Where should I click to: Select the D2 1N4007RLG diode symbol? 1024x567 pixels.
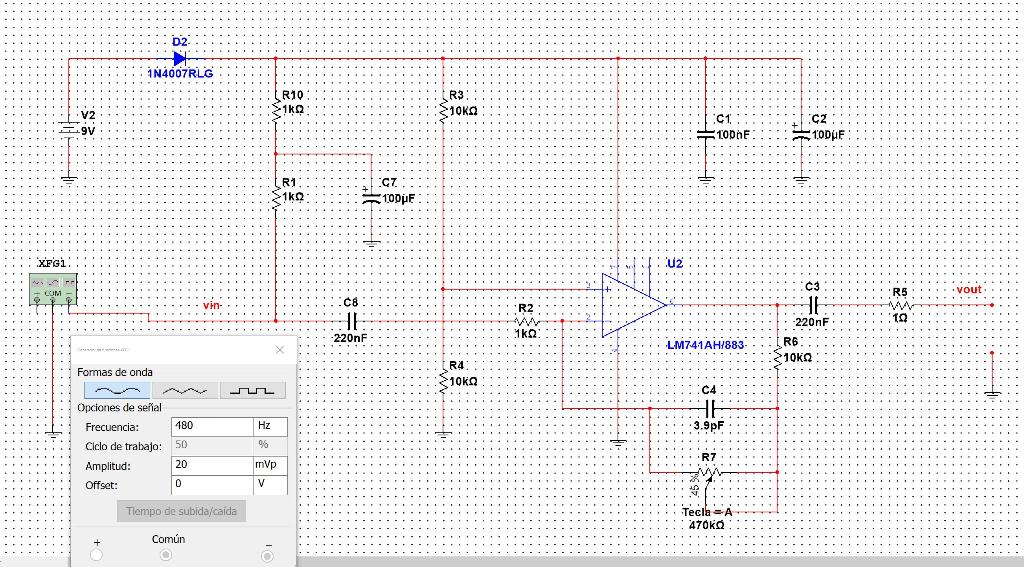click(180, 59)
